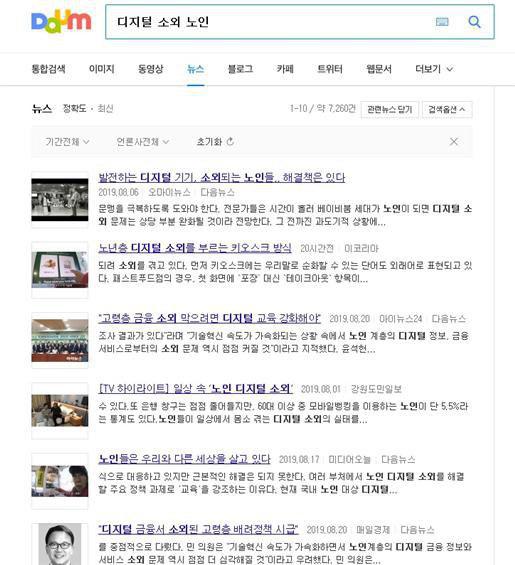This screenshot has height=565, width=515.
Task: Expand the 언론사전체 press dropdown
Action: [142, 142]
